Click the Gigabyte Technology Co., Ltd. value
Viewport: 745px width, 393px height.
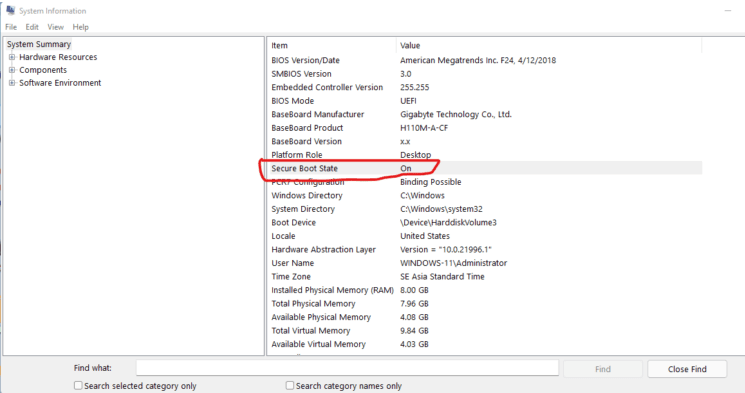[456, 115]
